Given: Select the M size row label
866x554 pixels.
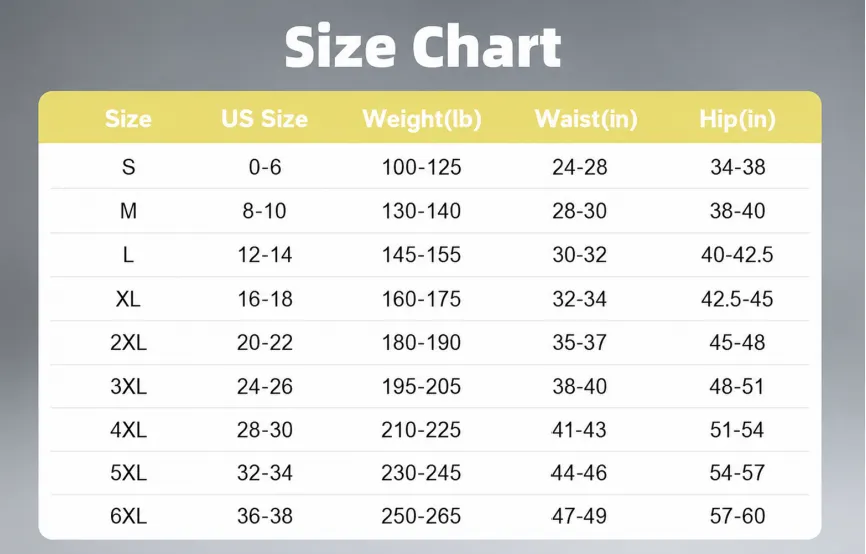Looking at the screenshot, I should click(128, 211).
